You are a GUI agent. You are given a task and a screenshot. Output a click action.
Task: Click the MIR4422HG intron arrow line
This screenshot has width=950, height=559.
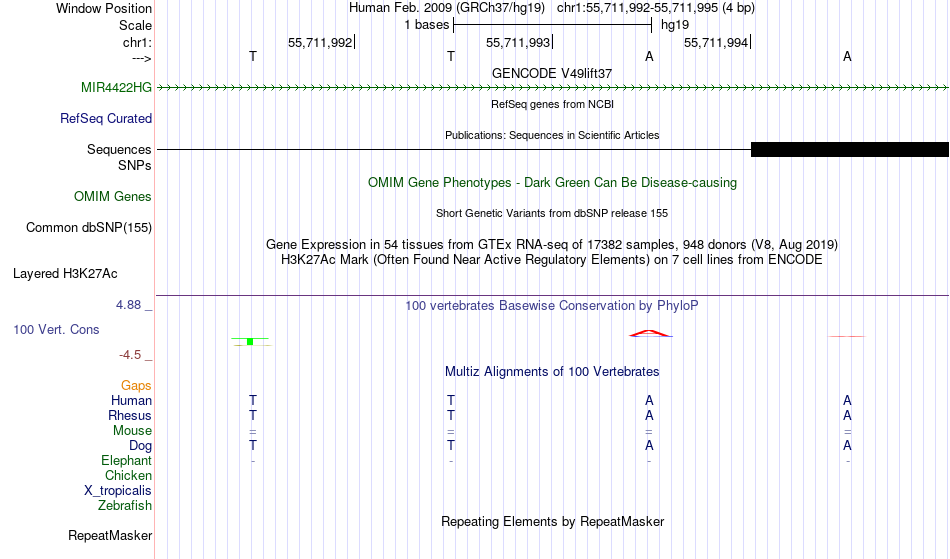(552, 88)
